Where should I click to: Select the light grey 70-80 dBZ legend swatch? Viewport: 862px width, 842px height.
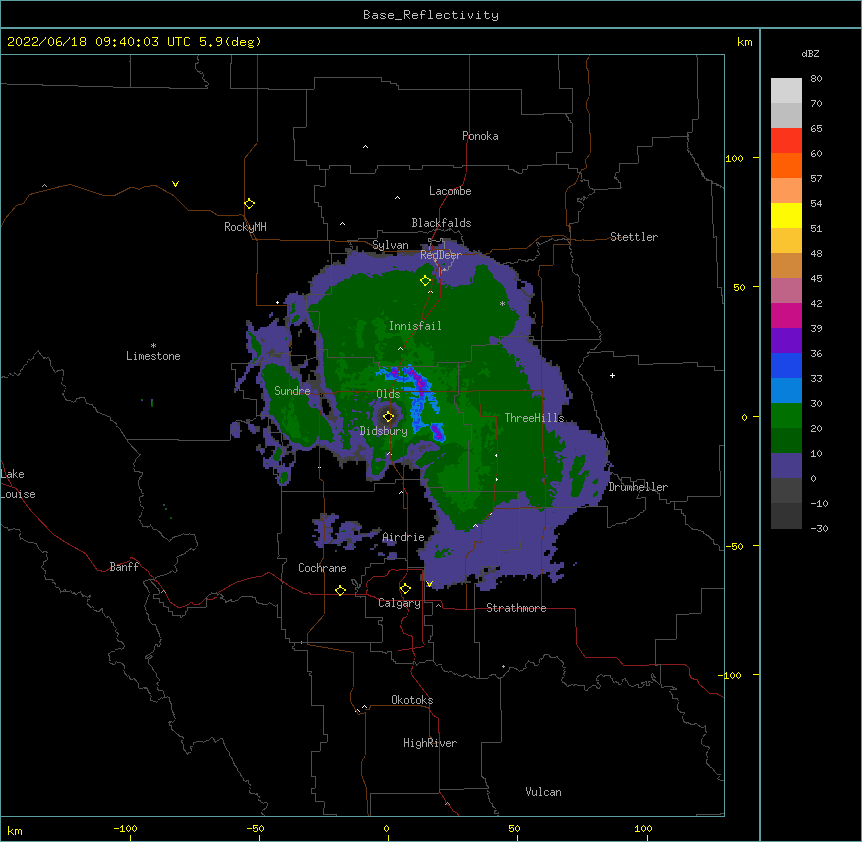tap(786, 91)
